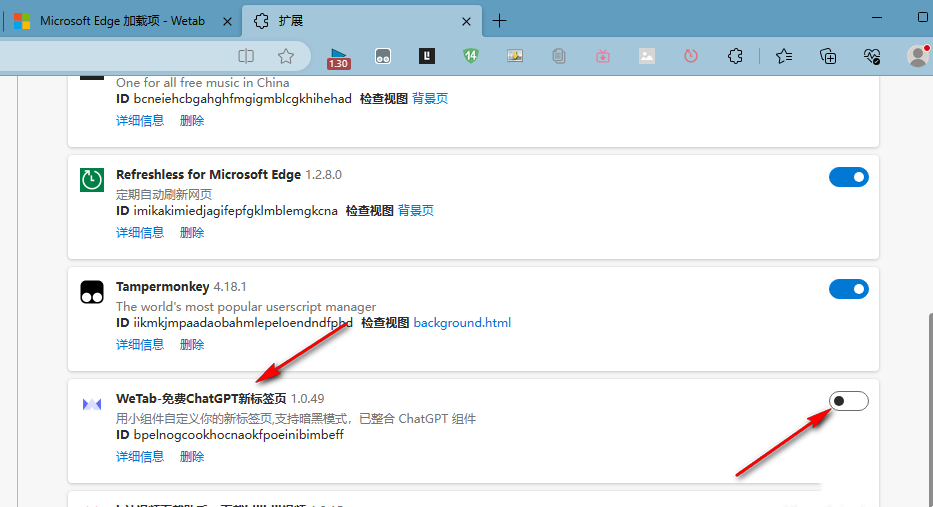933x507 pixels.
Task: Click 'One for all free music in China'
Action: coord(202,83)
